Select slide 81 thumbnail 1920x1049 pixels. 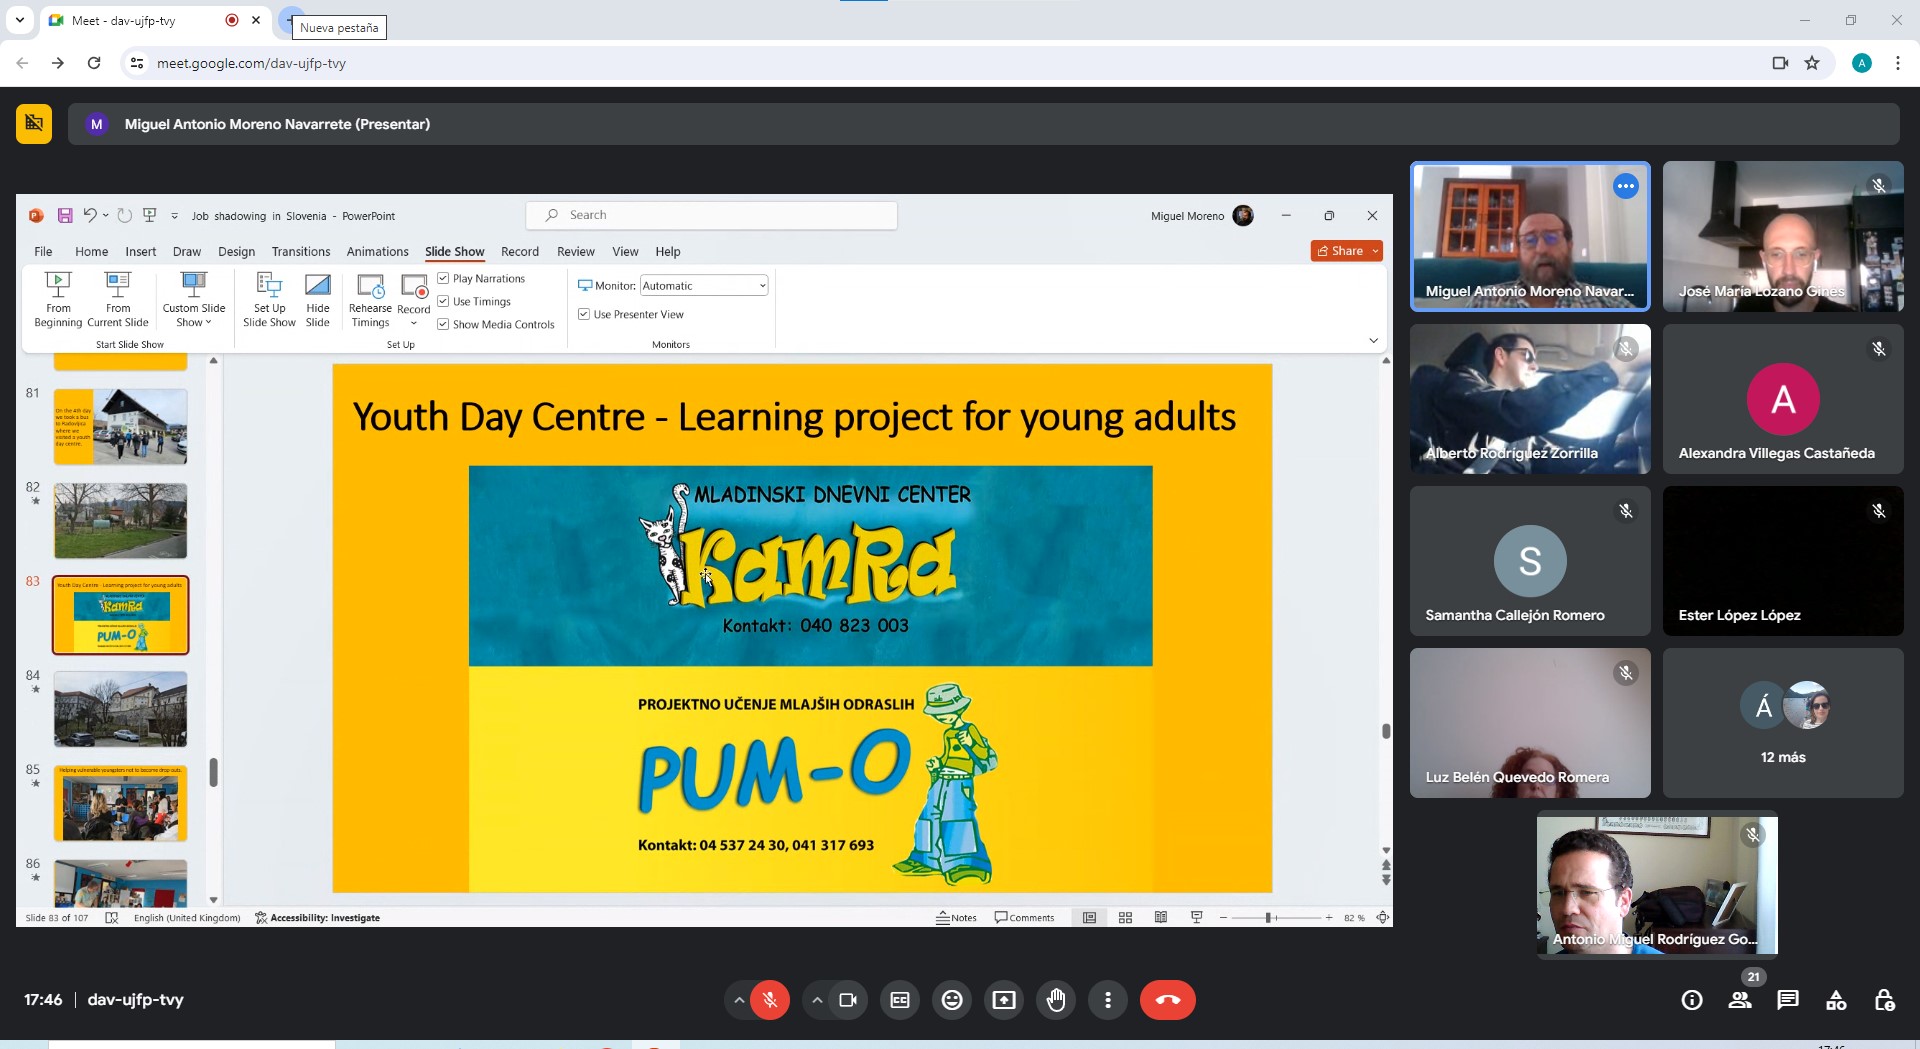[x=120, y=427]
